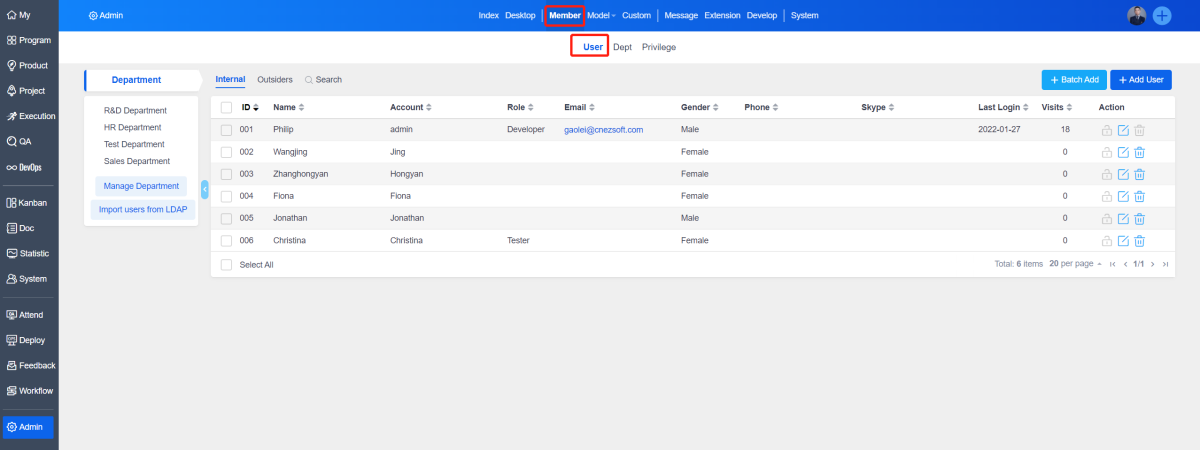Click the Add User button
This screenshot has width=1200, height=450.
point(1140,79)
